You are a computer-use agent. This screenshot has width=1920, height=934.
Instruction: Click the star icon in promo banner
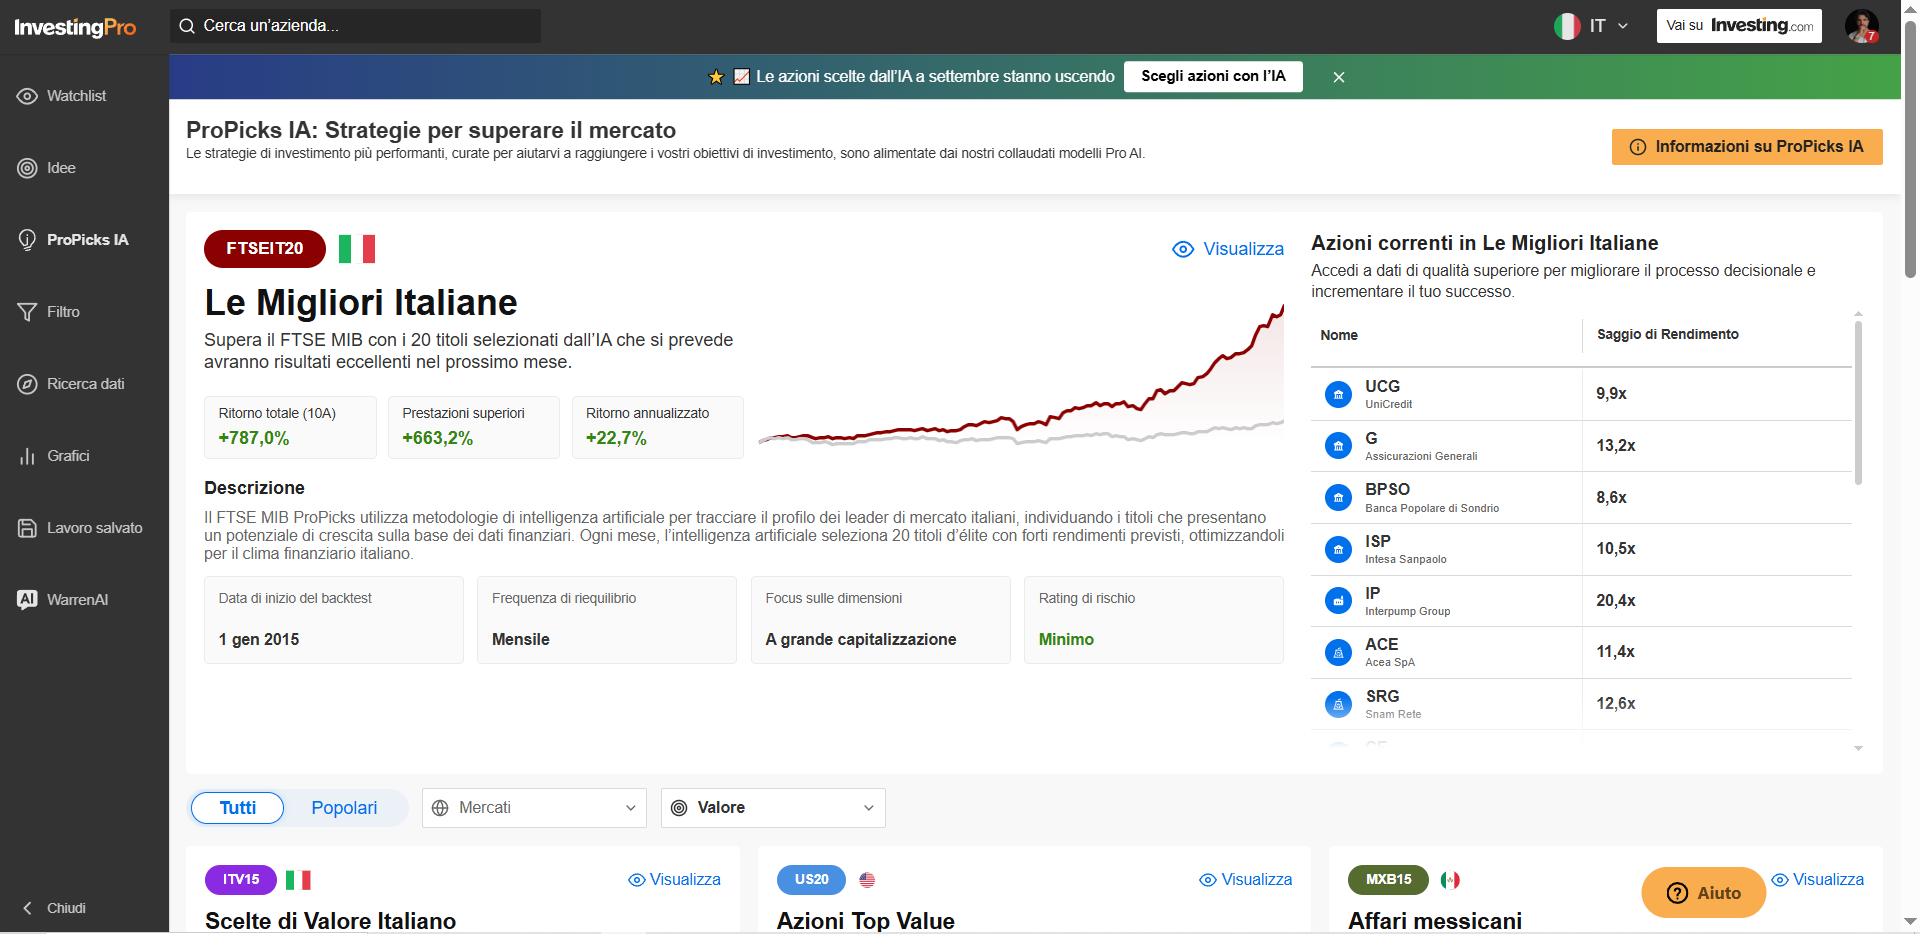click(716, 77)
